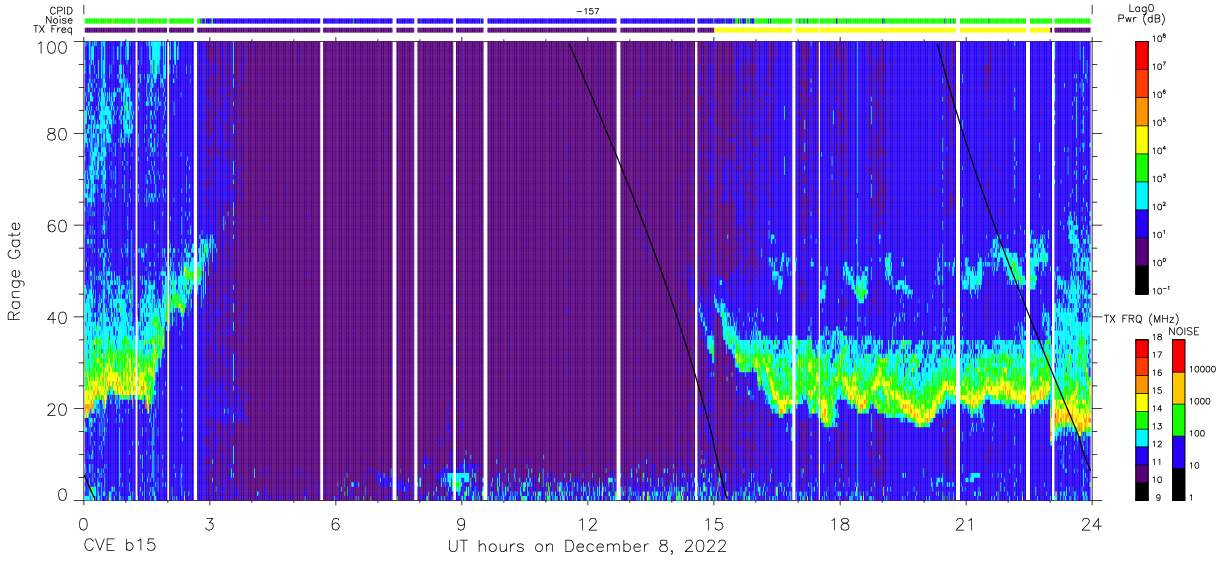Click x-axis tick label '3'
This screenshot has height=567, width=1228.
click(209, 524)
